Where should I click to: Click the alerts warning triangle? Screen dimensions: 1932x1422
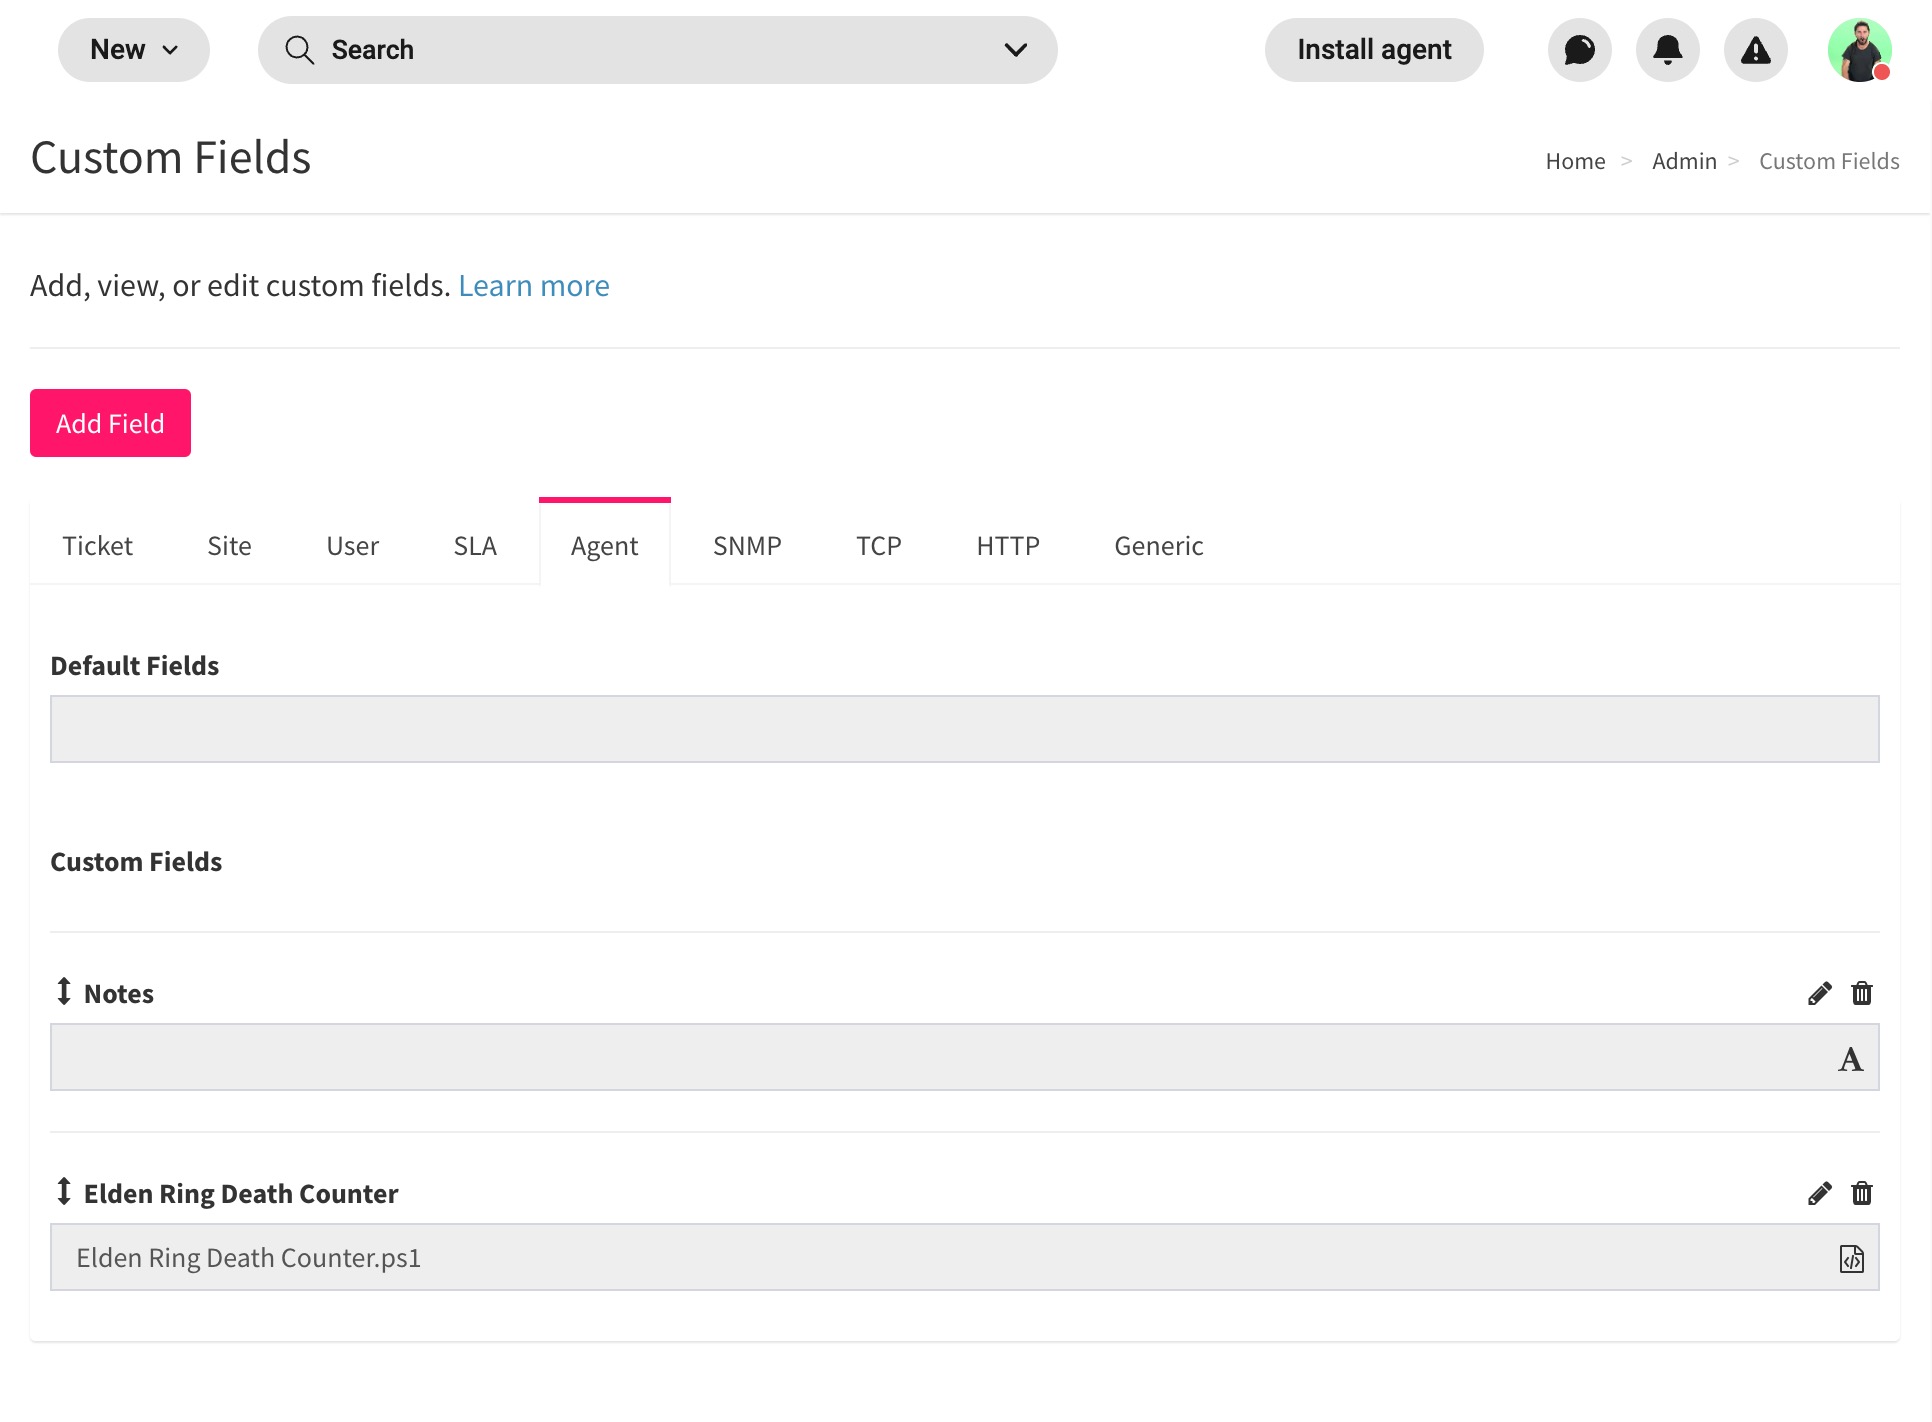1755,49
